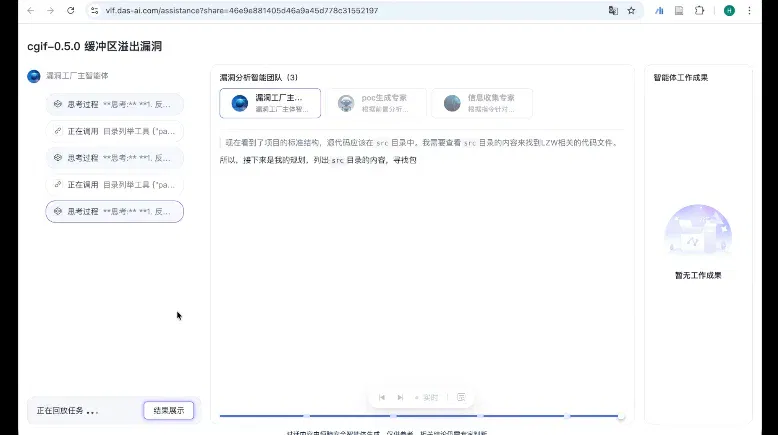Click the cgif-0.5.0 缓冲区溢出漏洞 title

[x=94, y=46]
